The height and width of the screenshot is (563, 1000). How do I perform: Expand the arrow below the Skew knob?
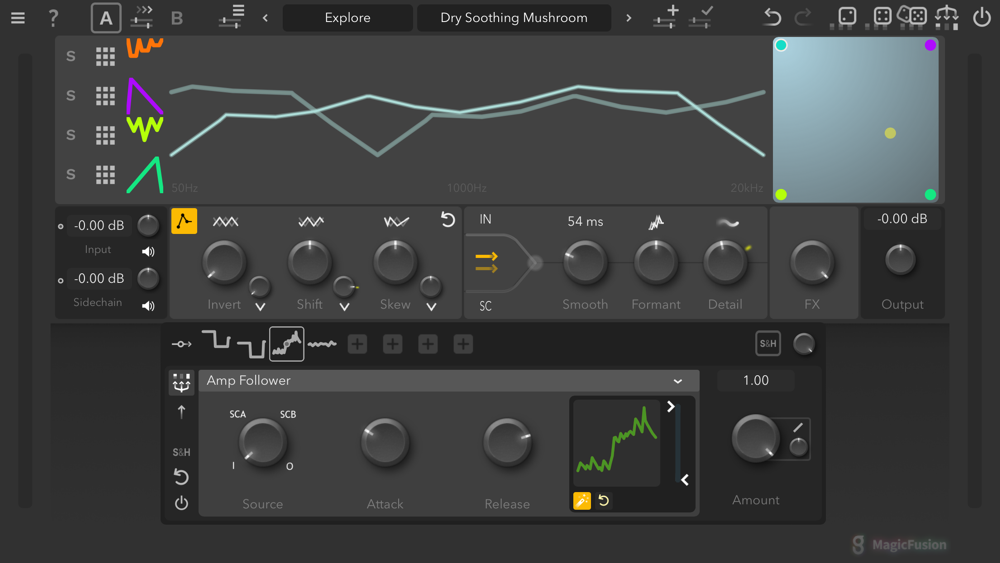point(431,306)
